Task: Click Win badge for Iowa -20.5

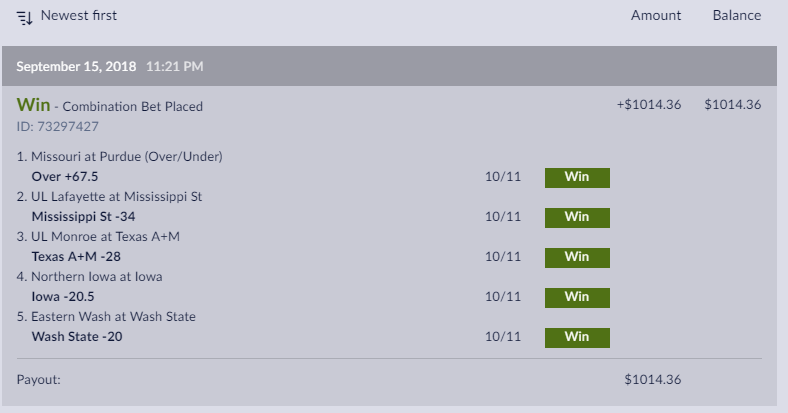Action: point(577,297)
